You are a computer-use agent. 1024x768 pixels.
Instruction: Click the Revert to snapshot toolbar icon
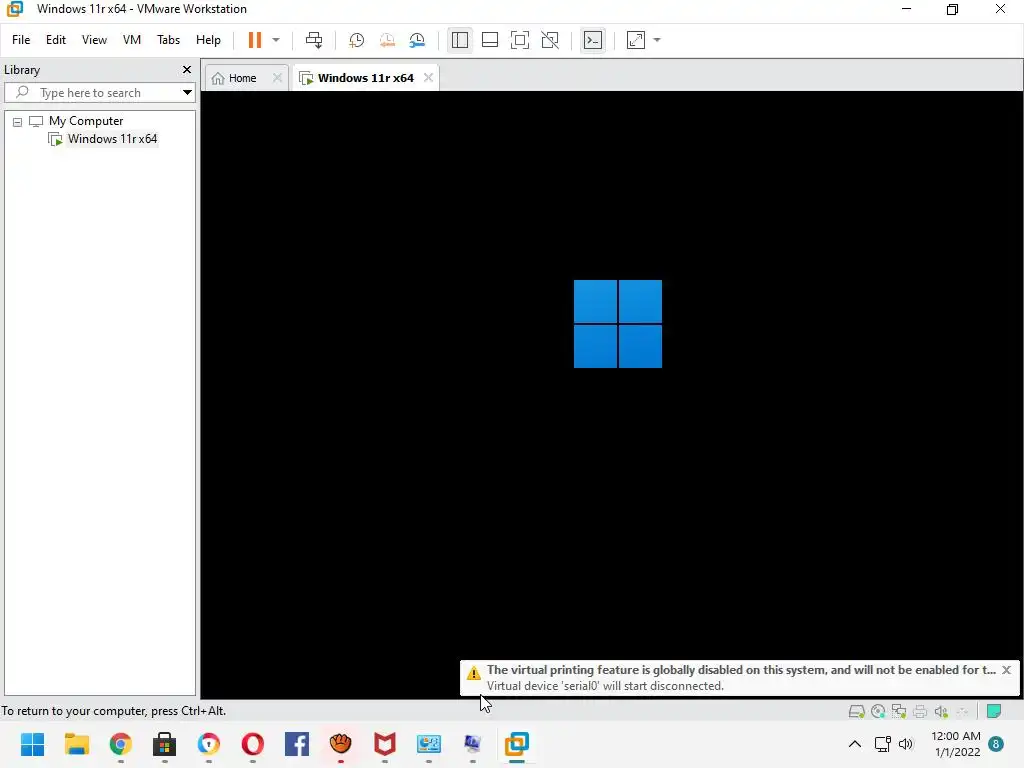[387, 40]
